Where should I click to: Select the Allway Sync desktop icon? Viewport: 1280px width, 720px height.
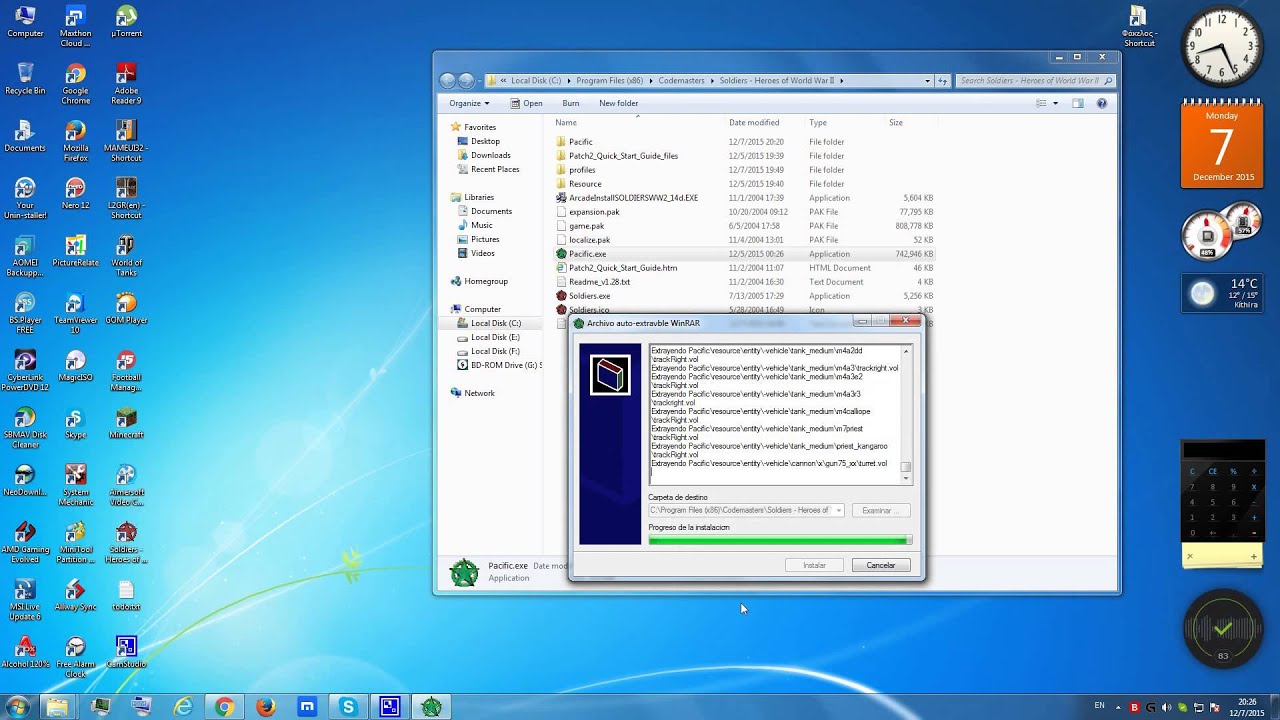(x=75, y=596)
